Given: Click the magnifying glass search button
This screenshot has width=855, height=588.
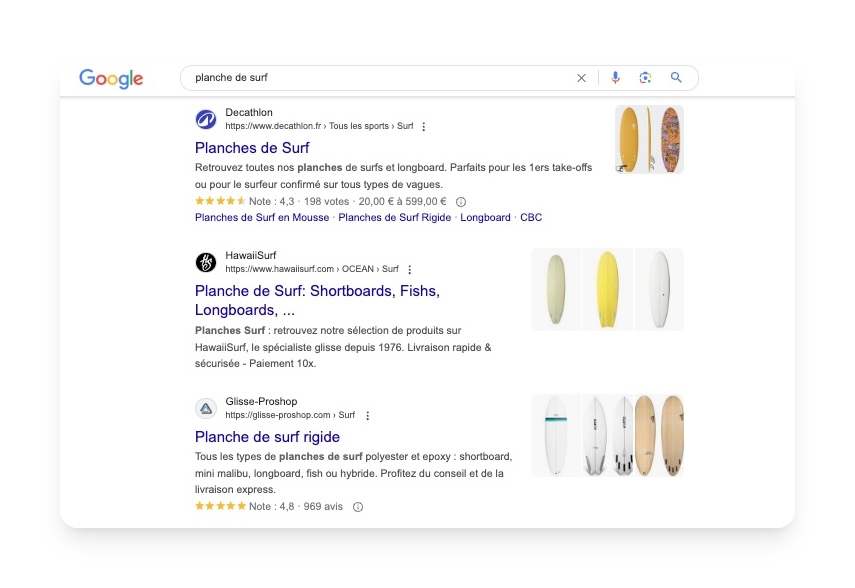Looking at the screenshot, I should coord(676,78).
